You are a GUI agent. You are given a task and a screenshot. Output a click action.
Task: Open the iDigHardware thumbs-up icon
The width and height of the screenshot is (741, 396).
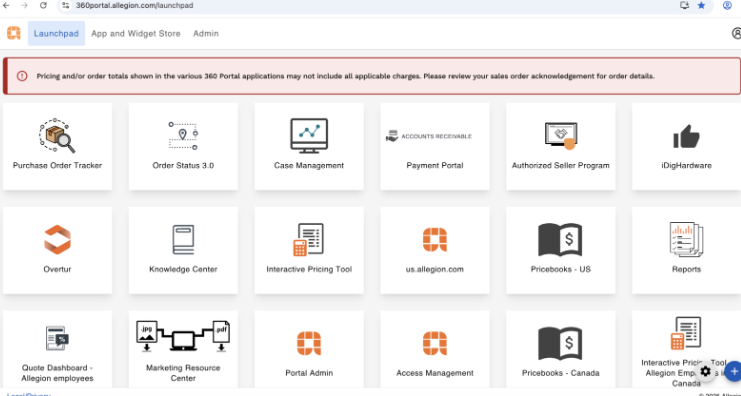686,137
